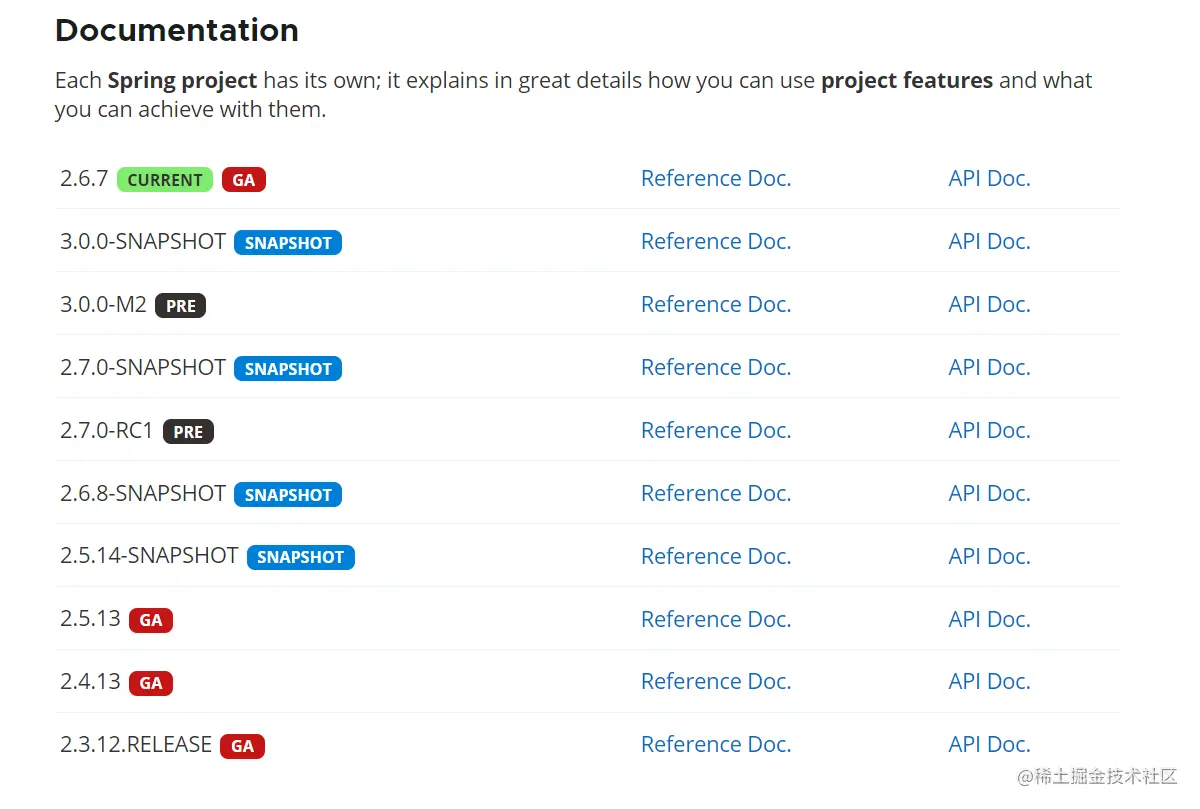Select the version text 2.5.13
The image size is (1200, 809).
coord(91,619)
